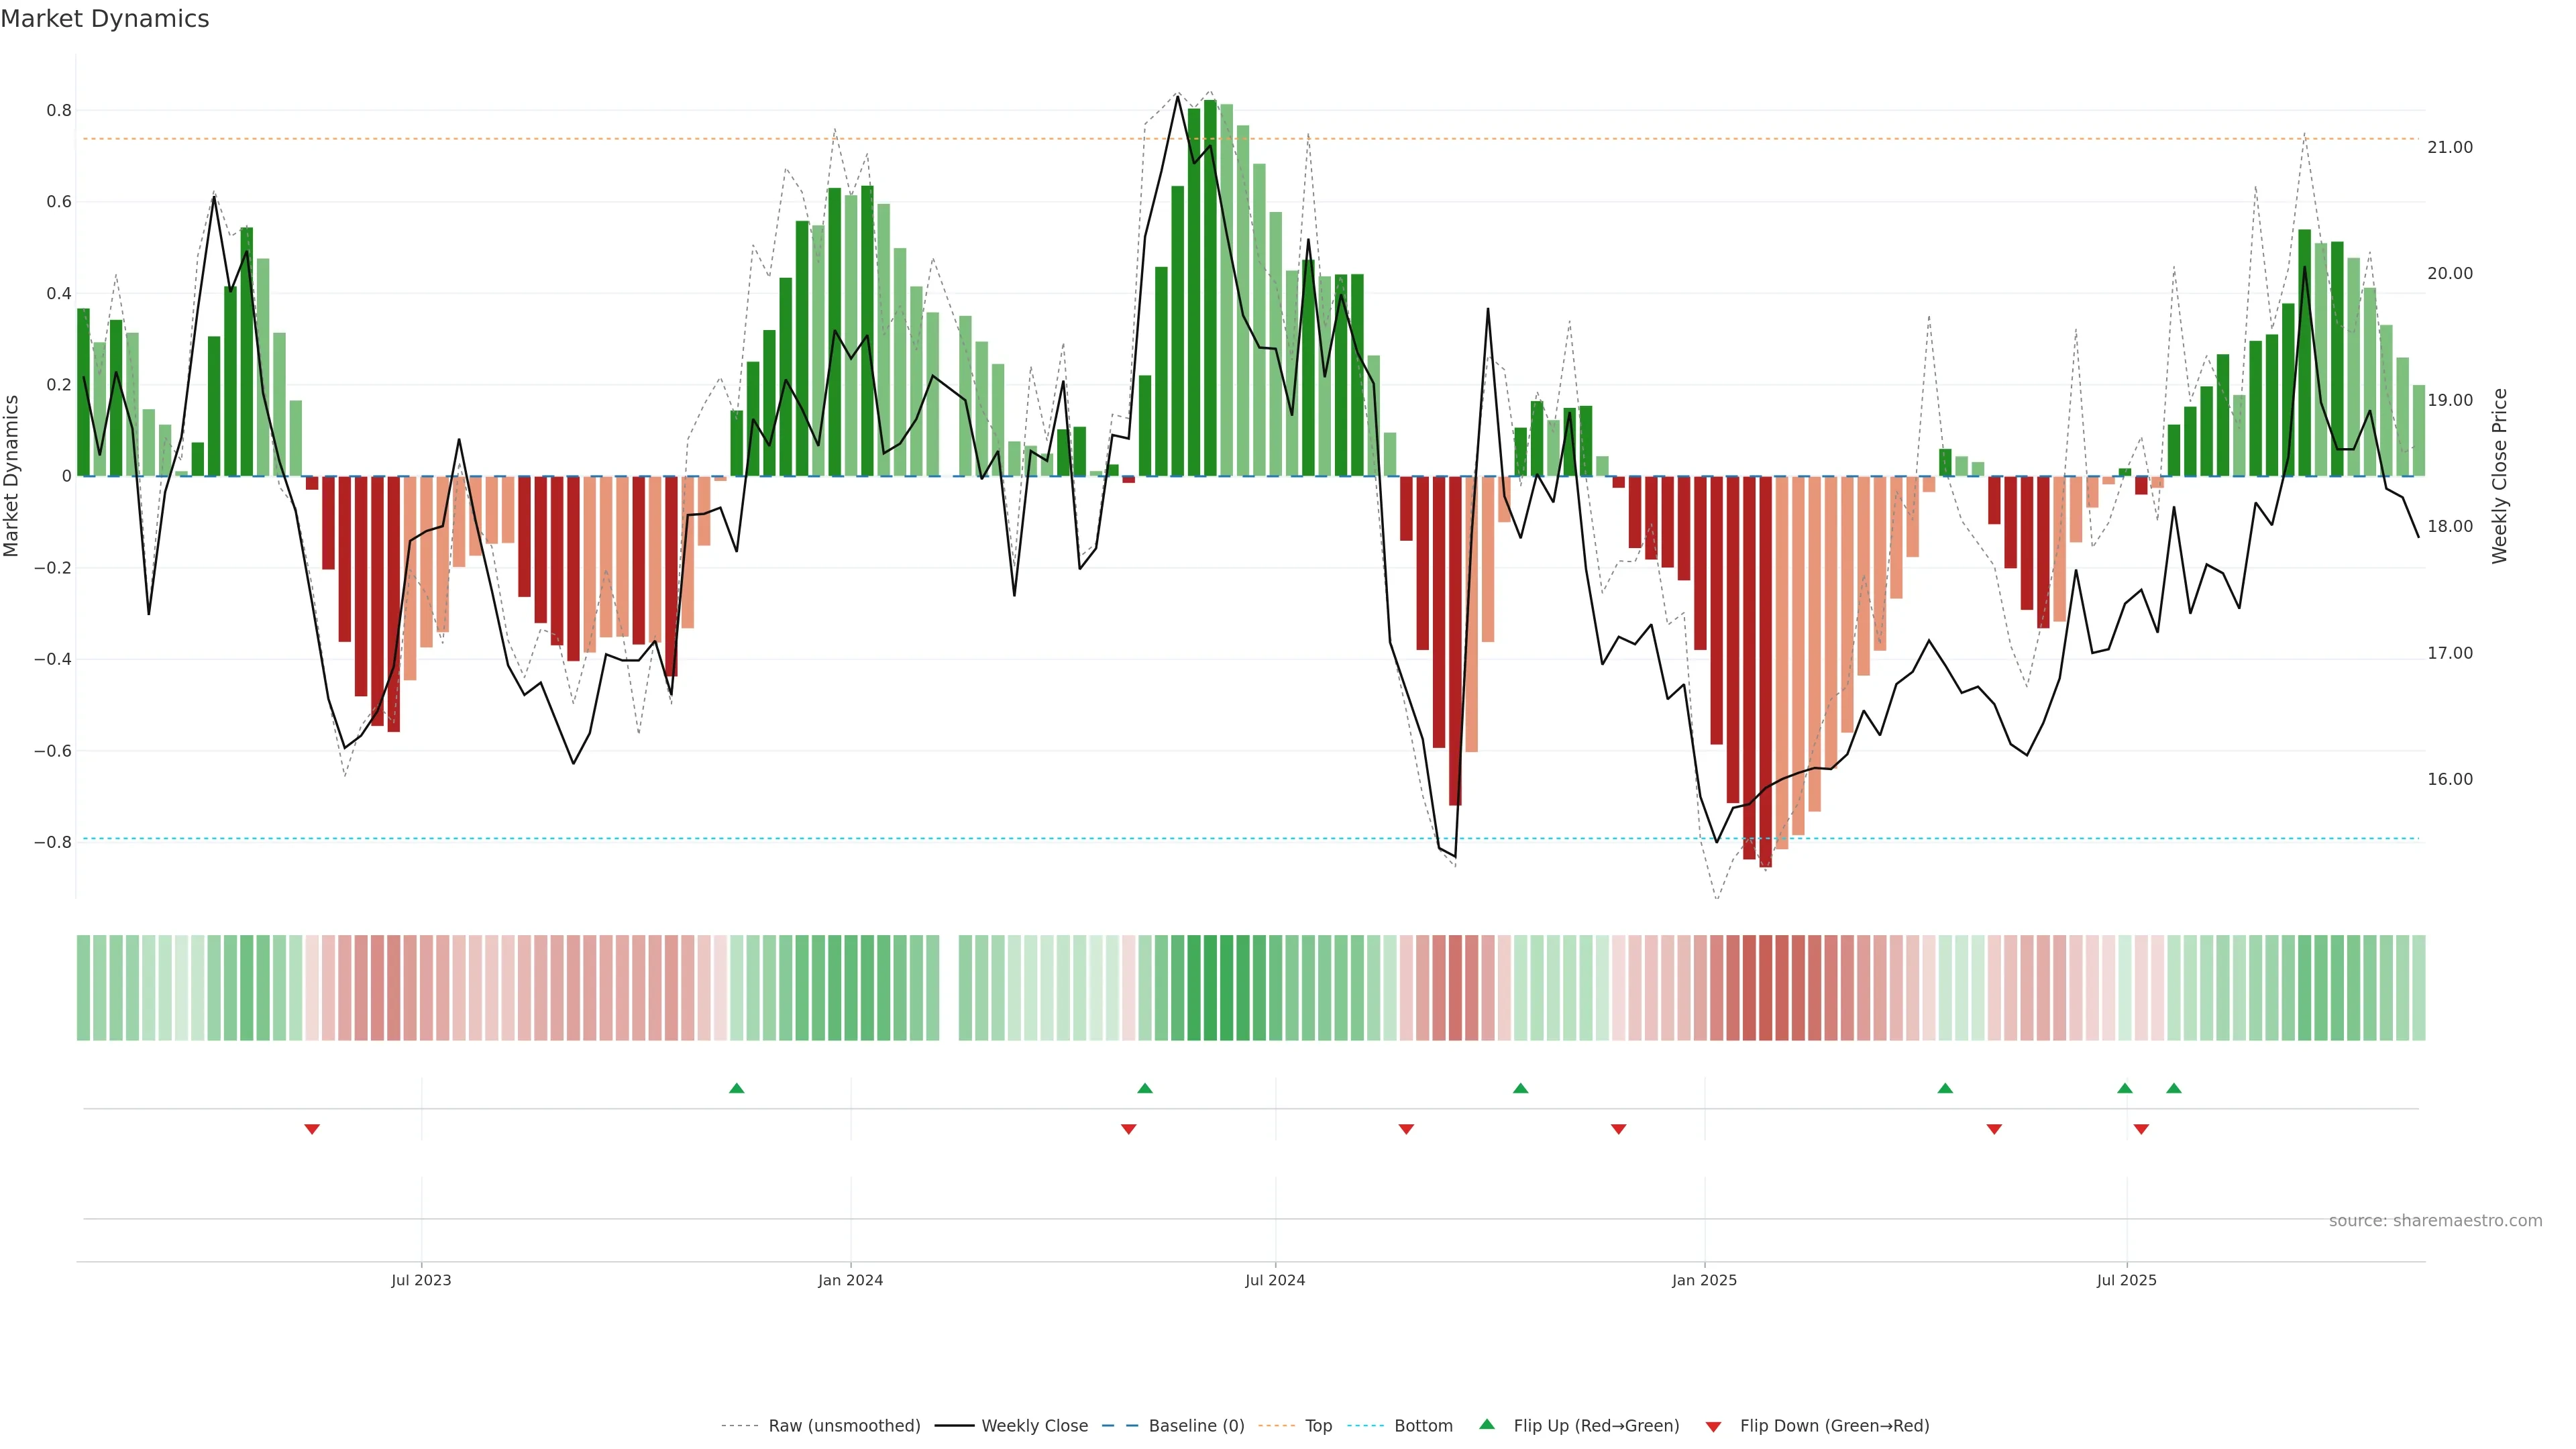This screenshot has height=1449, width=2576.
Task: Toggle the Baseline (0) legend entry
Action: click(x=1196, y=1426)
